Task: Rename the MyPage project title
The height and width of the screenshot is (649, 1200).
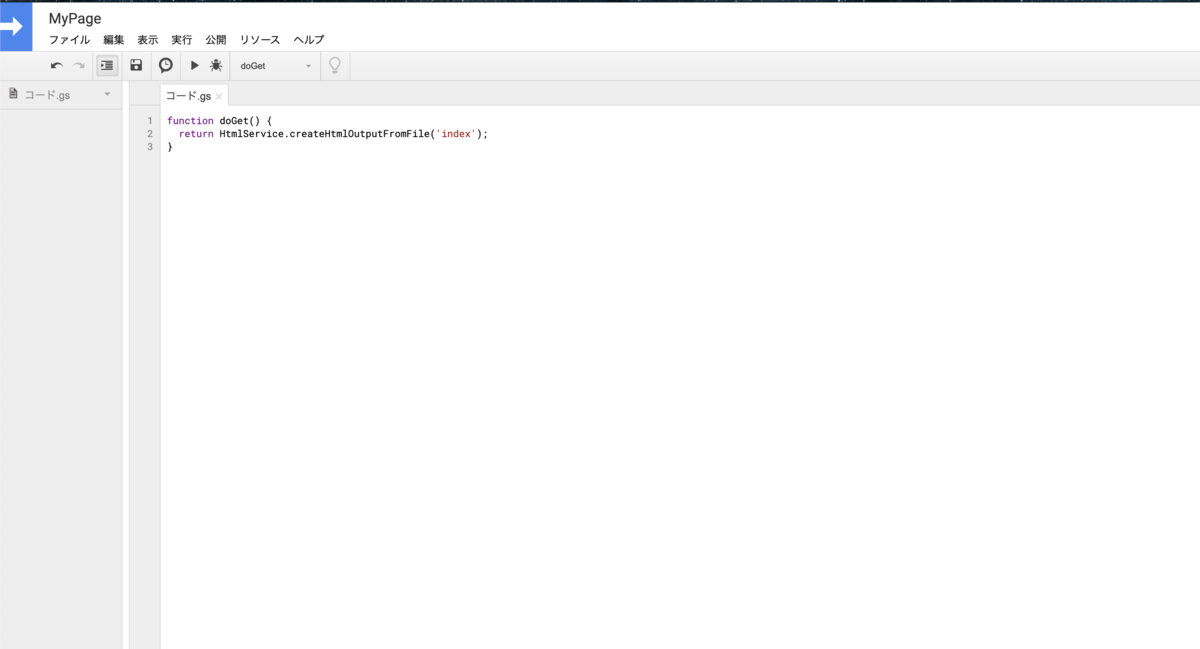Action: (x=75, y=18)
